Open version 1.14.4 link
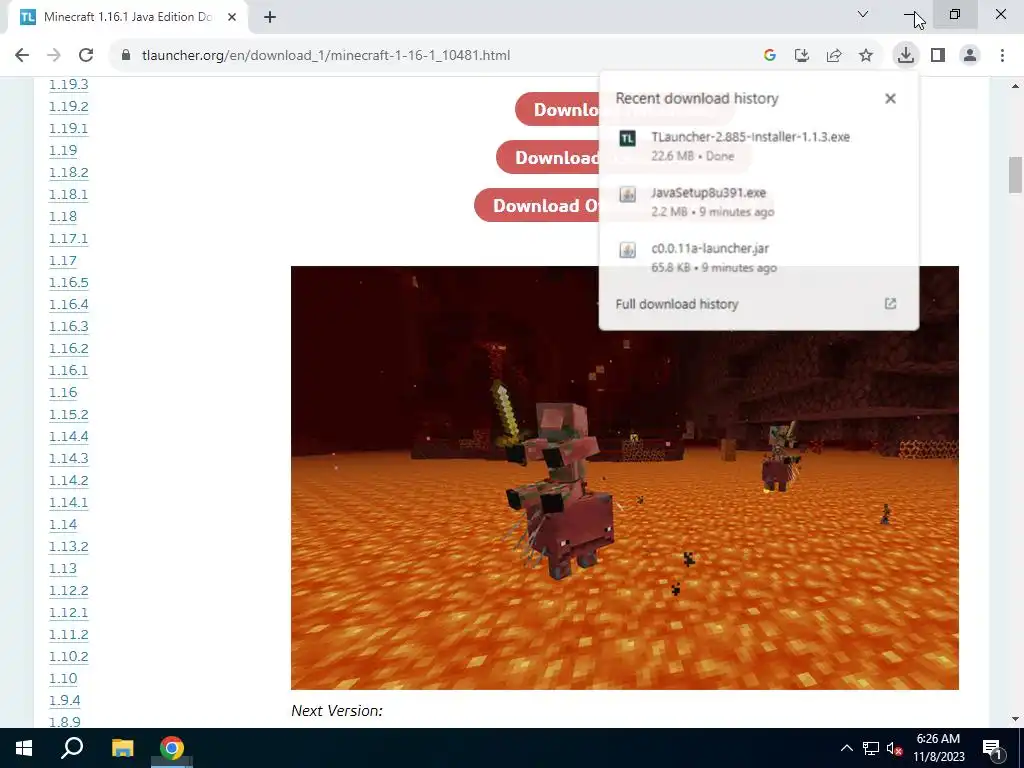 click(x=69, y=436)
